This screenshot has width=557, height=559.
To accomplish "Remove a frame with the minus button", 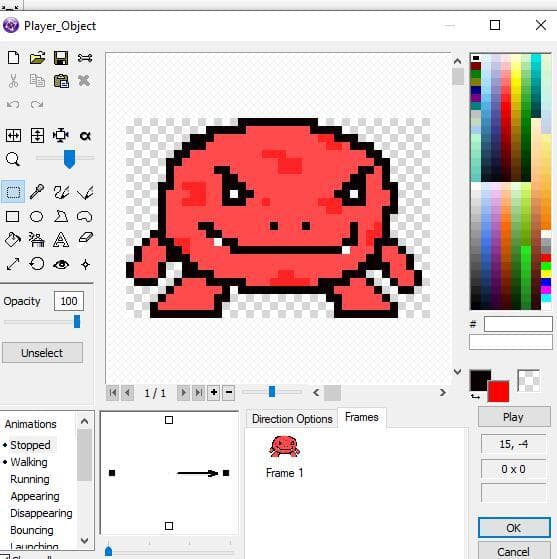I will [x=229, y=393].
